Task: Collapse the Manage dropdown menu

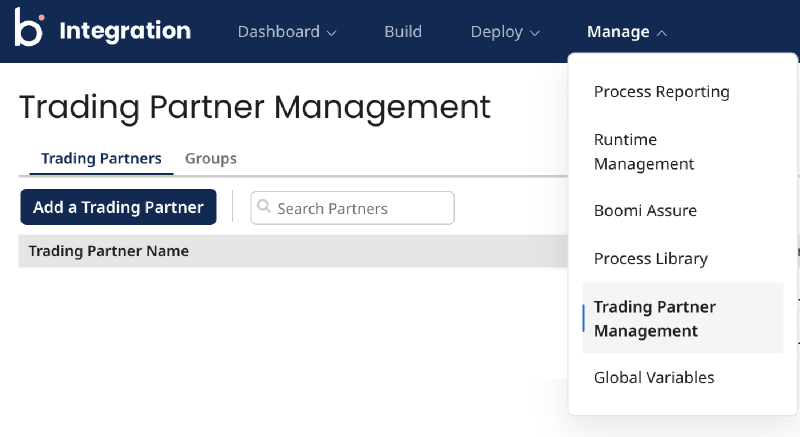Action: (x=627, y=32)
